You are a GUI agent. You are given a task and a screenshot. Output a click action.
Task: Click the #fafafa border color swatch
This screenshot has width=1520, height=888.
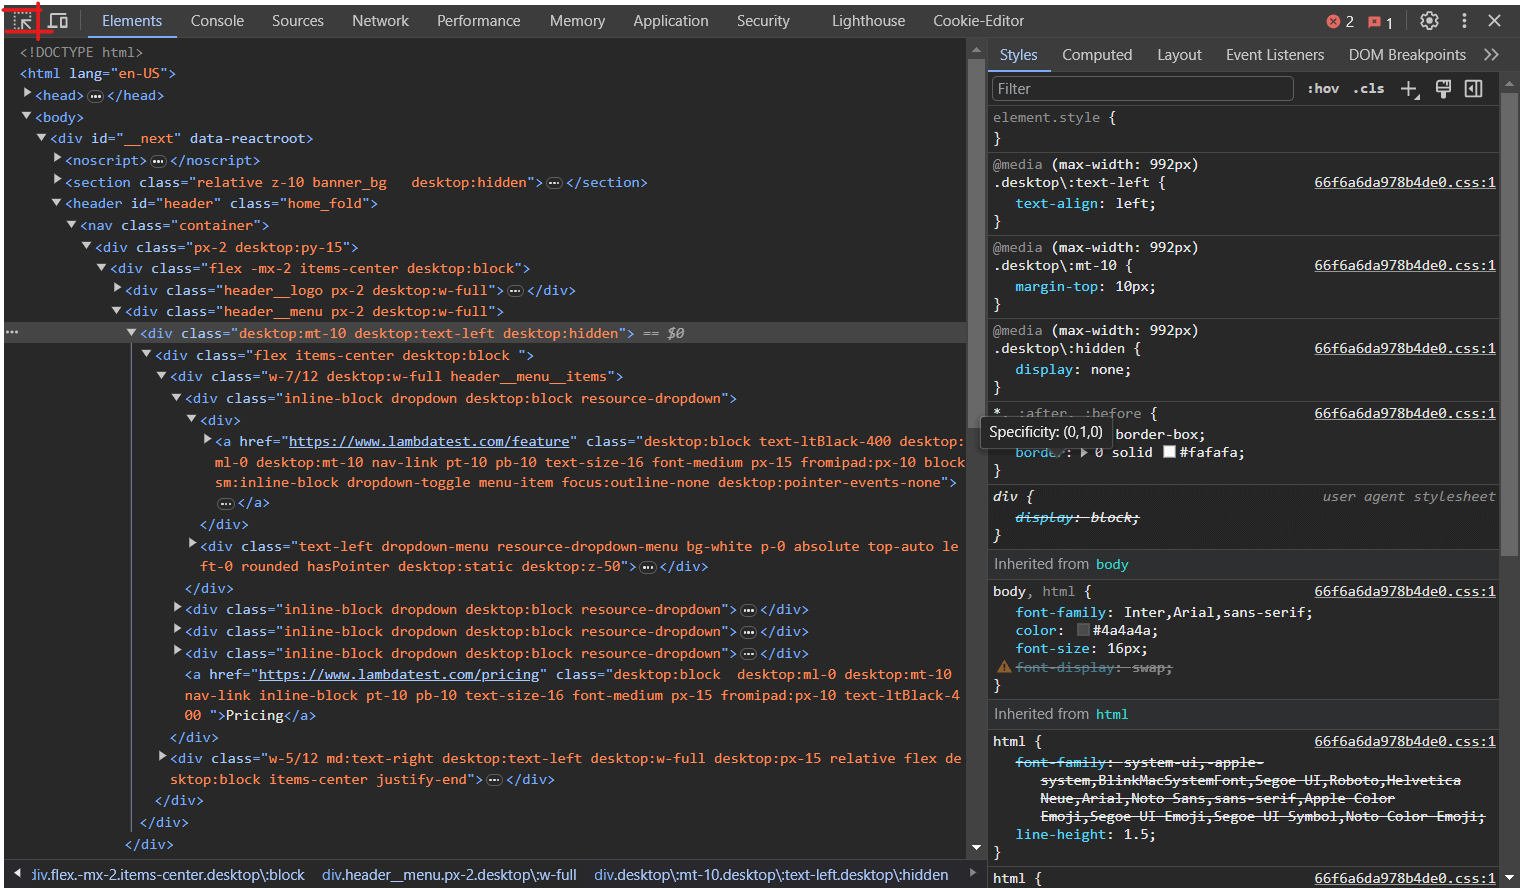(1168, 452)
